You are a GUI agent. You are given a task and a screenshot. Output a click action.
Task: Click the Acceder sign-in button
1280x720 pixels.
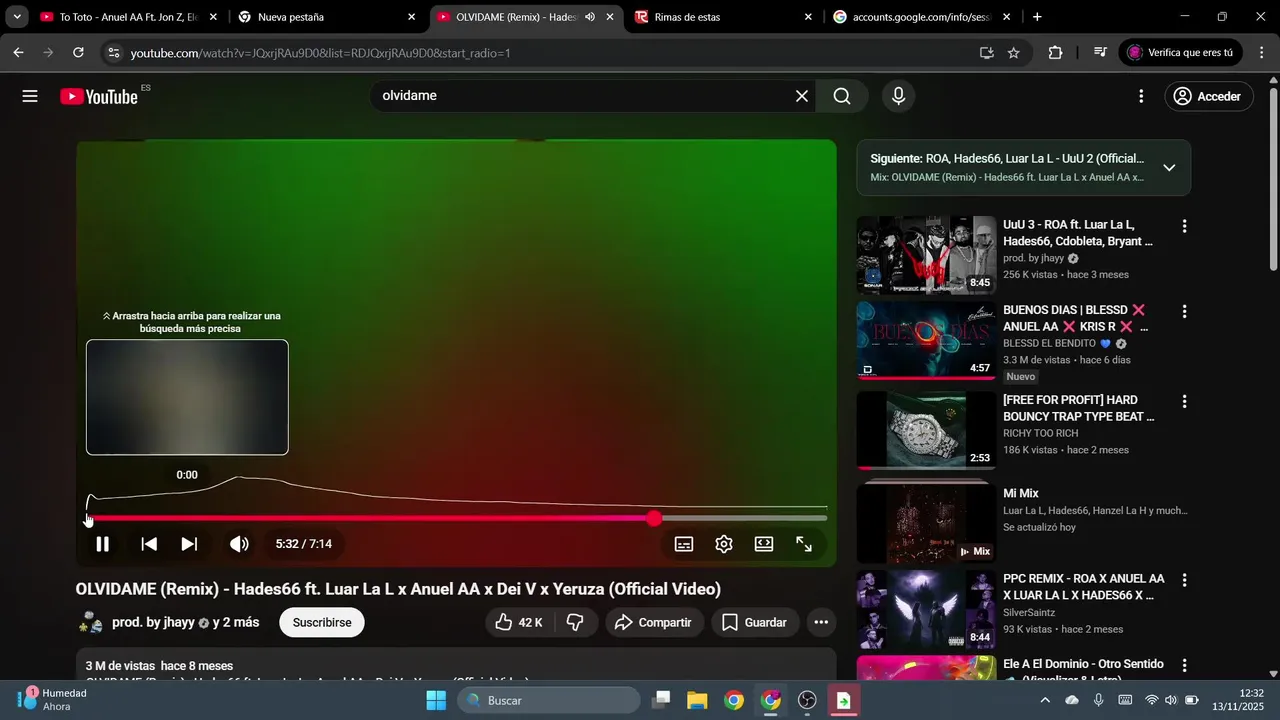(1208, 96)
